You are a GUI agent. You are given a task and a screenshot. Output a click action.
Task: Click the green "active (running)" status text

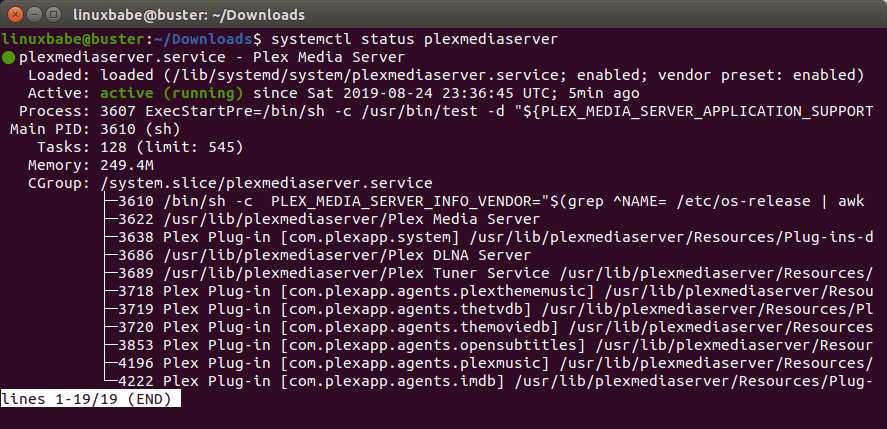[159, 93]
